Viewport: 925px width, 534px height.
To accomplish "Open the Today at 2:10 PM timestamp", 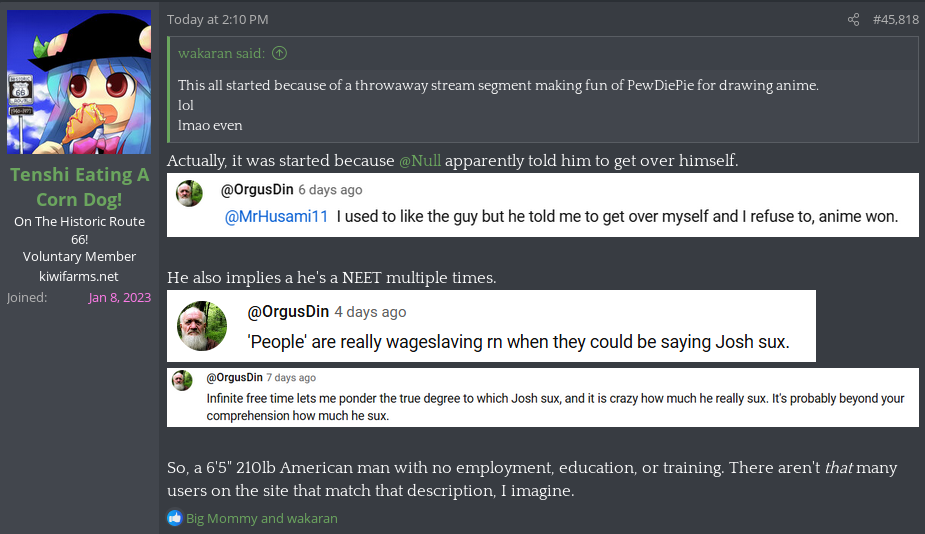I will click(218, 19).
